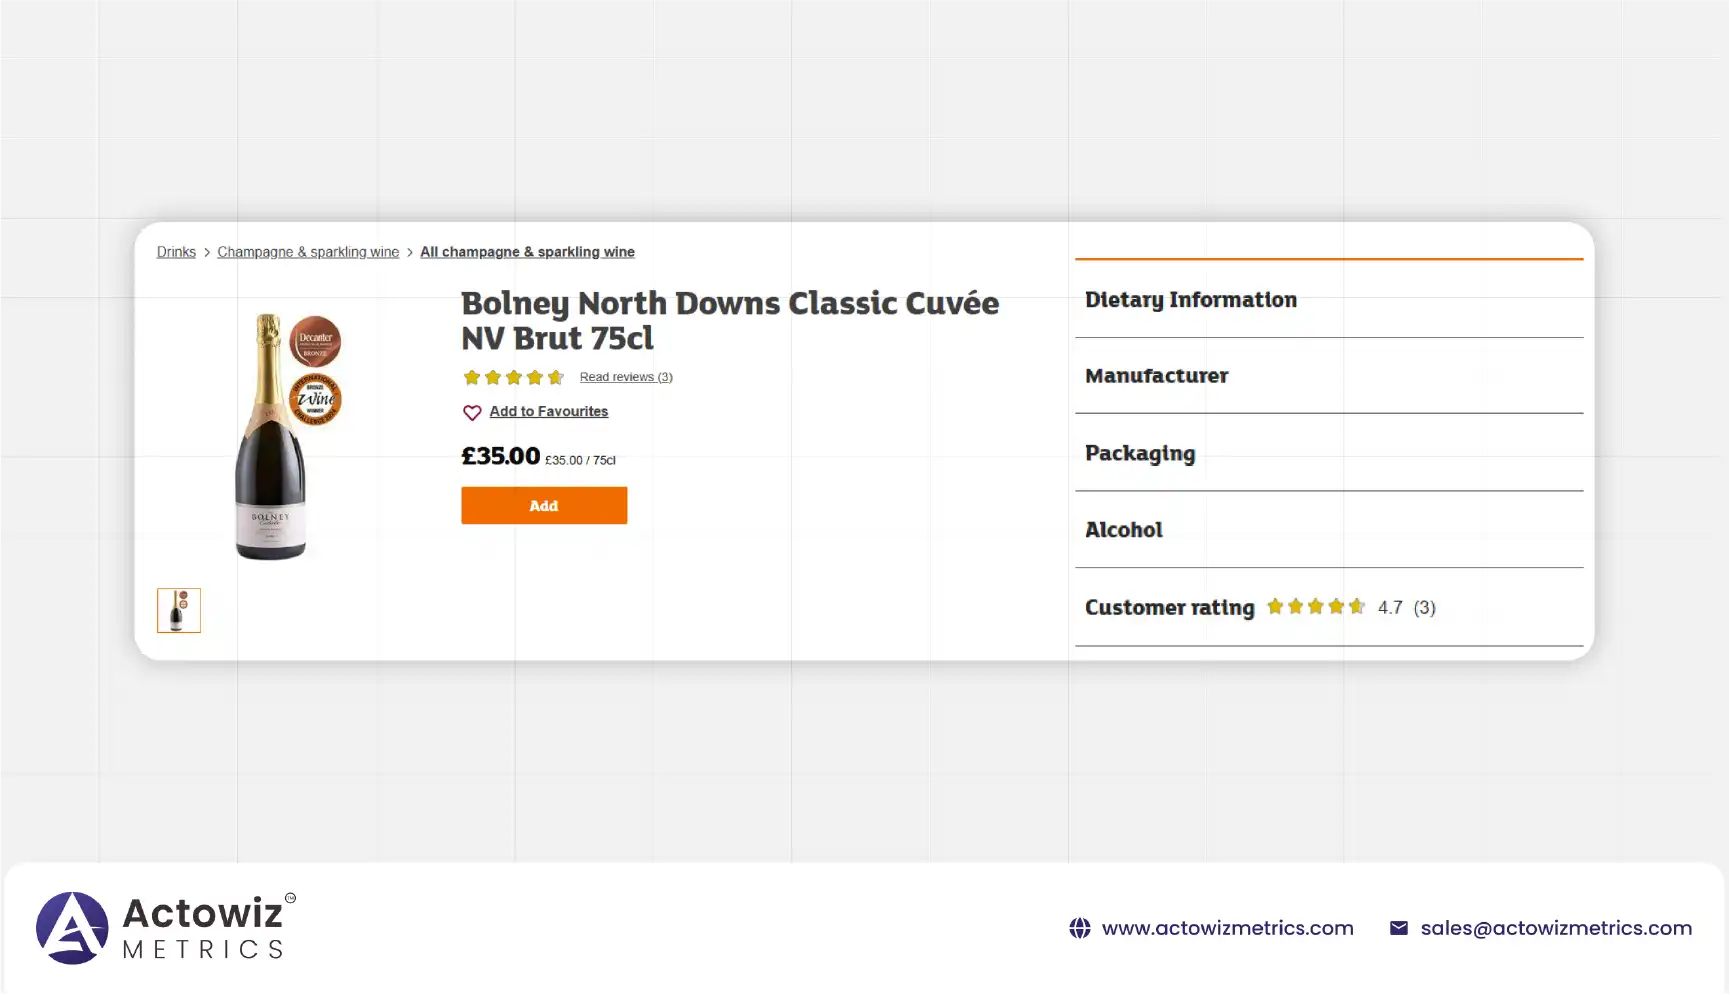Expand the Dietary Information section
Image resolution: width=1731 pixels, height=995 pixels.
pos(1191,299)
